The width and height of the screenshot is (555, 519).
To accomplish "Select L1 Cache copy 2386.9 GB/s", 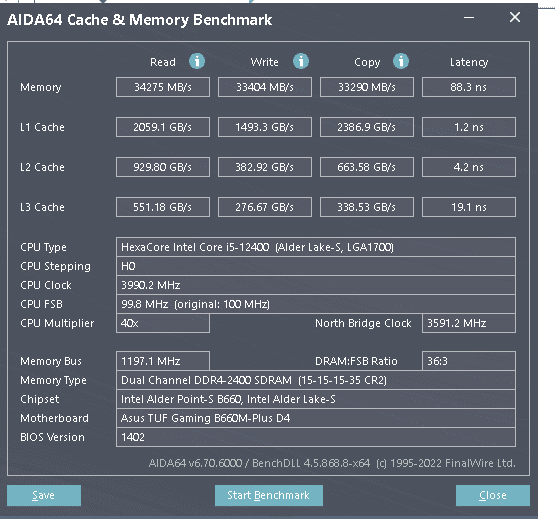I will click(367, 127).
